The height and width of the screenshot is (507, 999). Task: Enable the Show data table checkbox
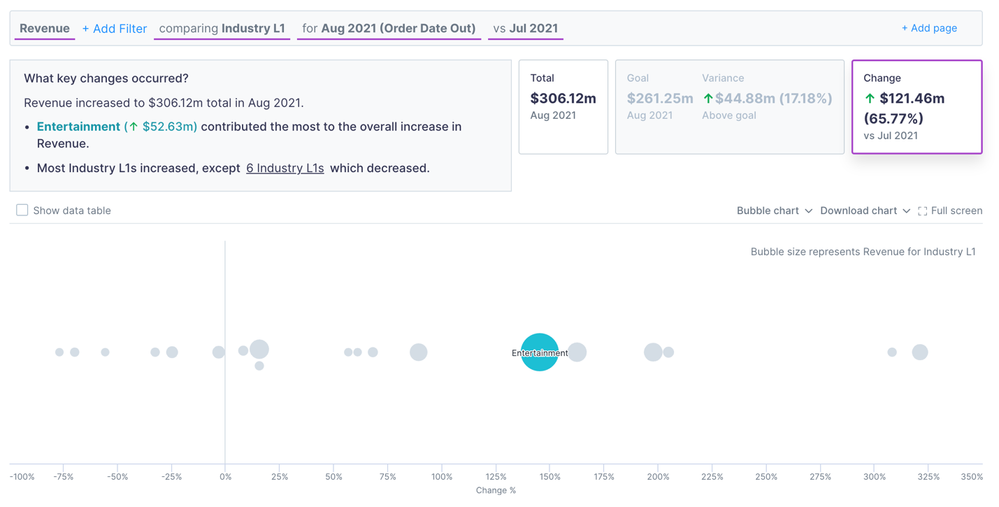[22, 211]
